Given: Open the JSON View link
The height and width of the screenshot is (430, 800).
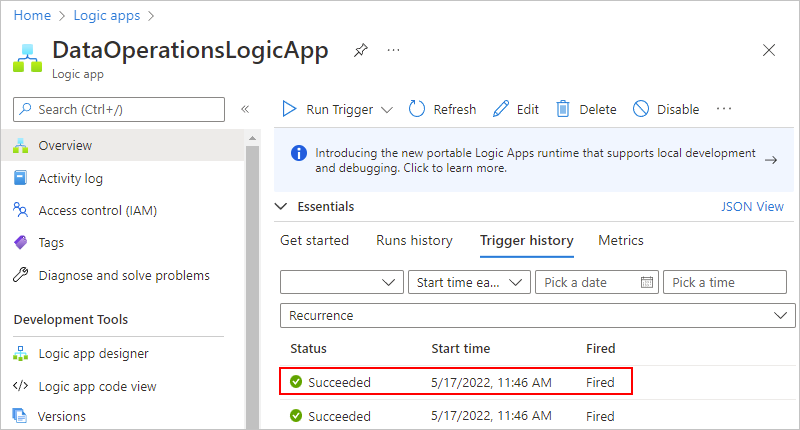Looking at the screenshot, I should click(752, 207).
